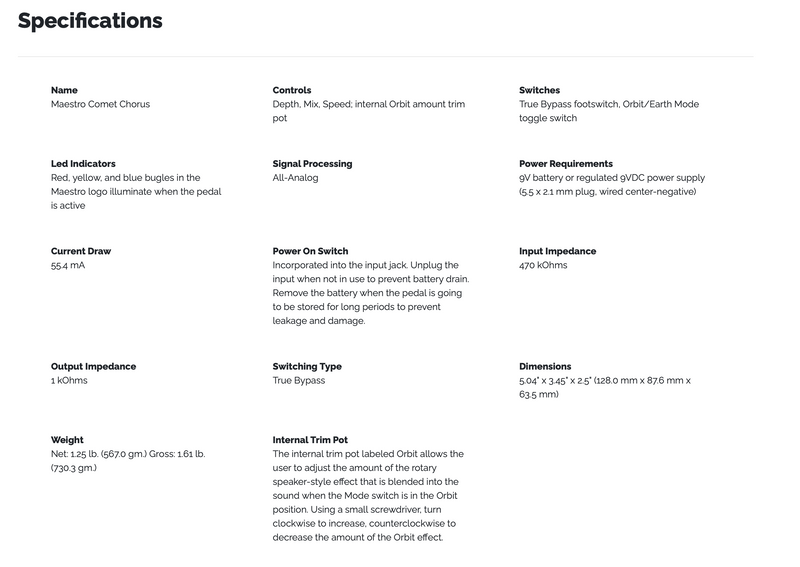This screenshot has height=567, width=800.
Task: Click the Power Requirements label
Action: coord(566,164)
